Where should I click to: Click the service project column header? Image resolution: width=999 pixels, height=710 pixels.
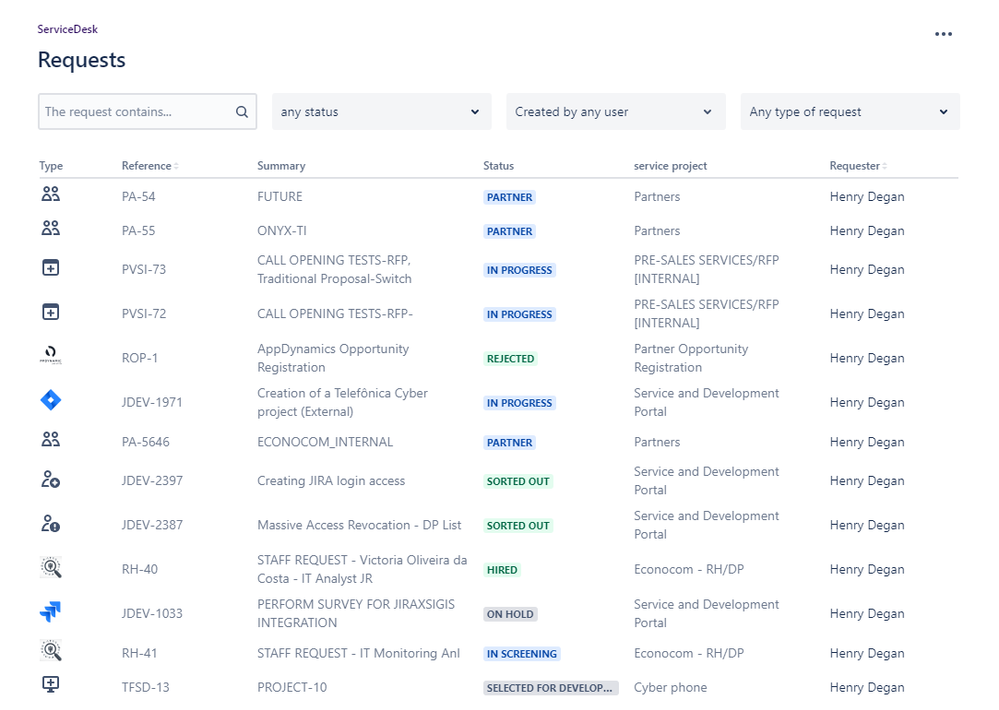(x=670, y=166)
